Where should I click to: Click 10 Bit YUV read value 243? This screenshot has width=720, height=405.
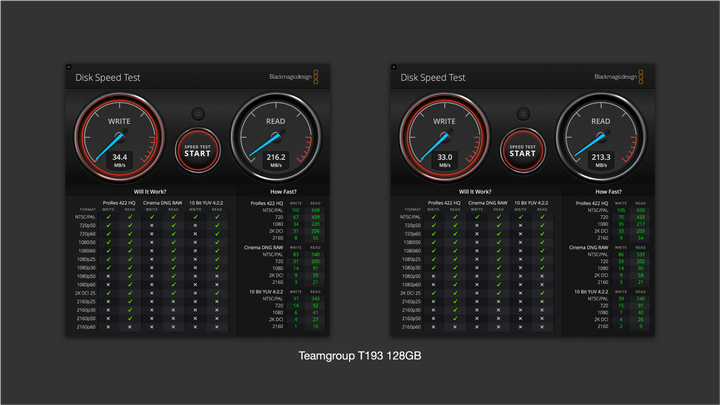315,298
